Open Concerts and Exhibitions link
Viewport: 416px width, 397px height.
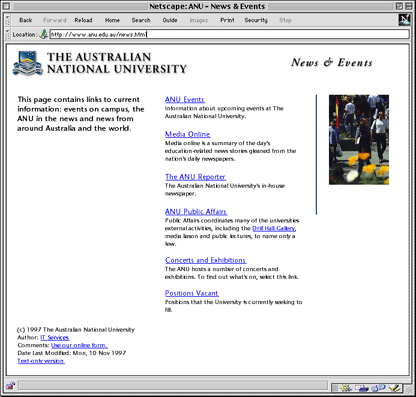[x=206, y=260]
